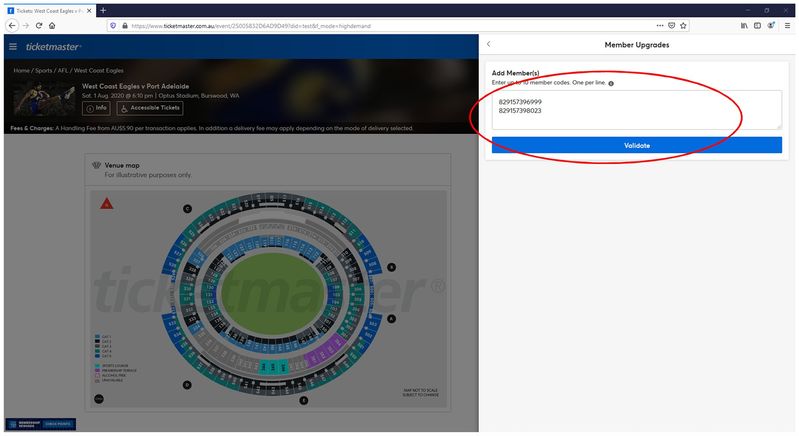Image resolution: width=799 pixels, height=436 pixels.
Task: Click member code 829157398023
Action: 520,111
